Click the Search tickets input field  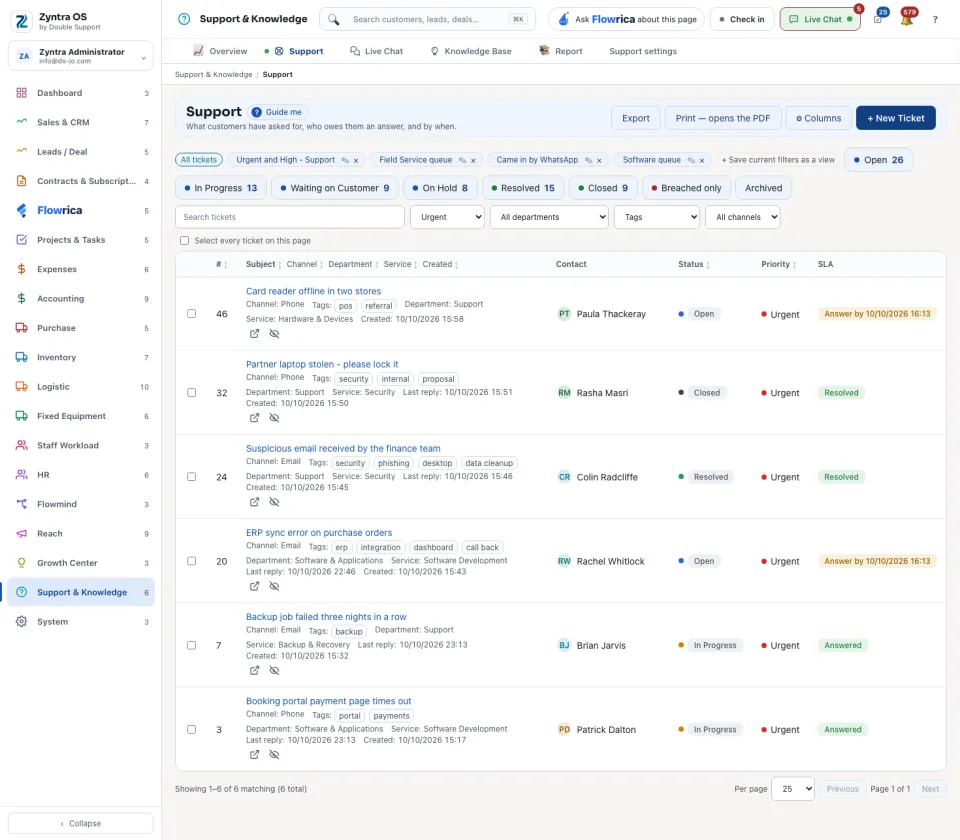coord(290,217)
